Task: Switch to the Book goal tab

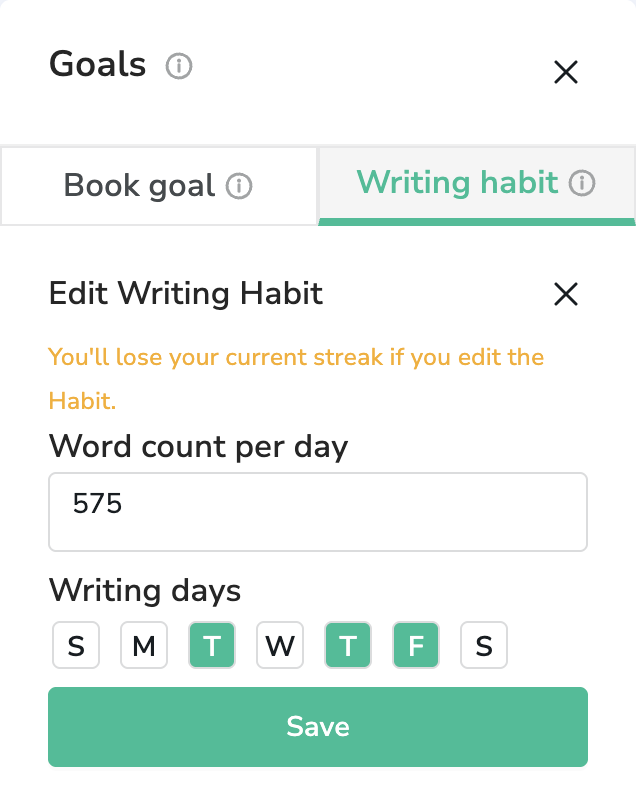Action: coord(140,186)
